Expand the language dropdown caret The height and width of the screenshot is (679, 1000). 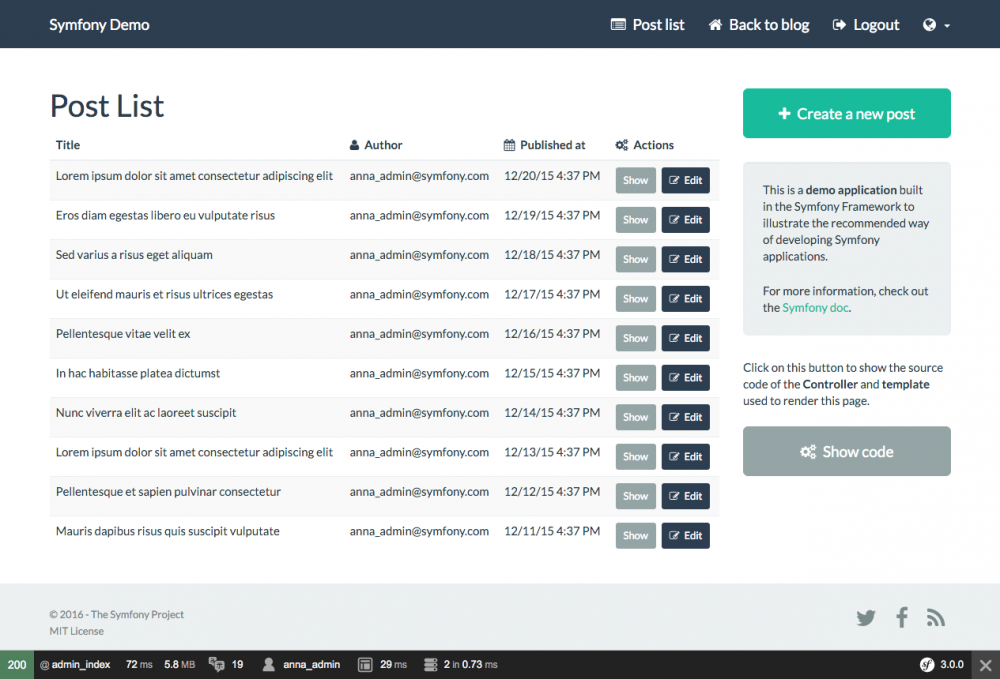click(947, 26)
